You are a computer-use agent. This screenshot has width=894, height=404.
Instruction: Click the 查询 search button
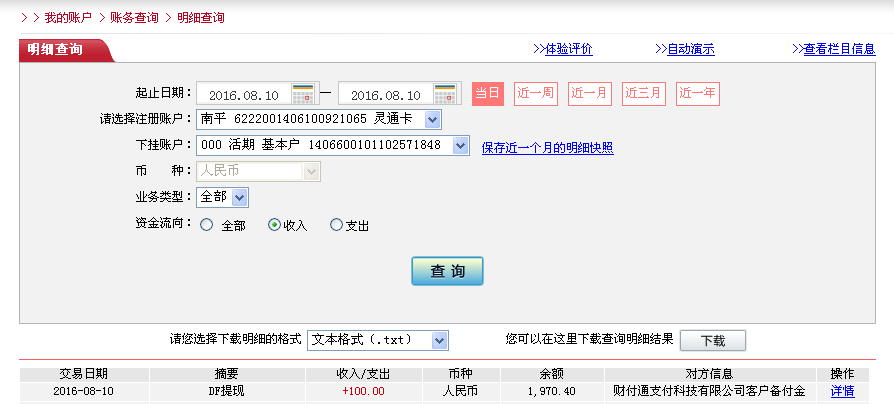[x=447, y=271]
